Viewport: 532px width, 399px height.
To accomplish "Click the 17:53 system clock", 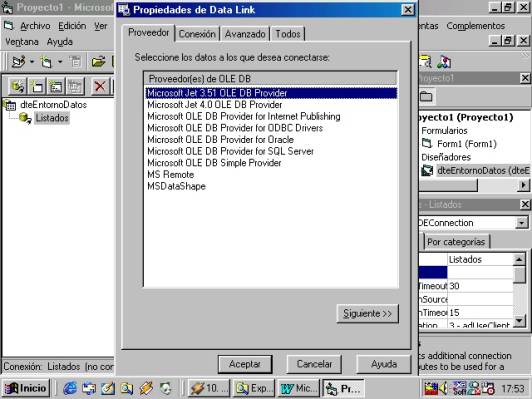I will (x=513, y=388).
